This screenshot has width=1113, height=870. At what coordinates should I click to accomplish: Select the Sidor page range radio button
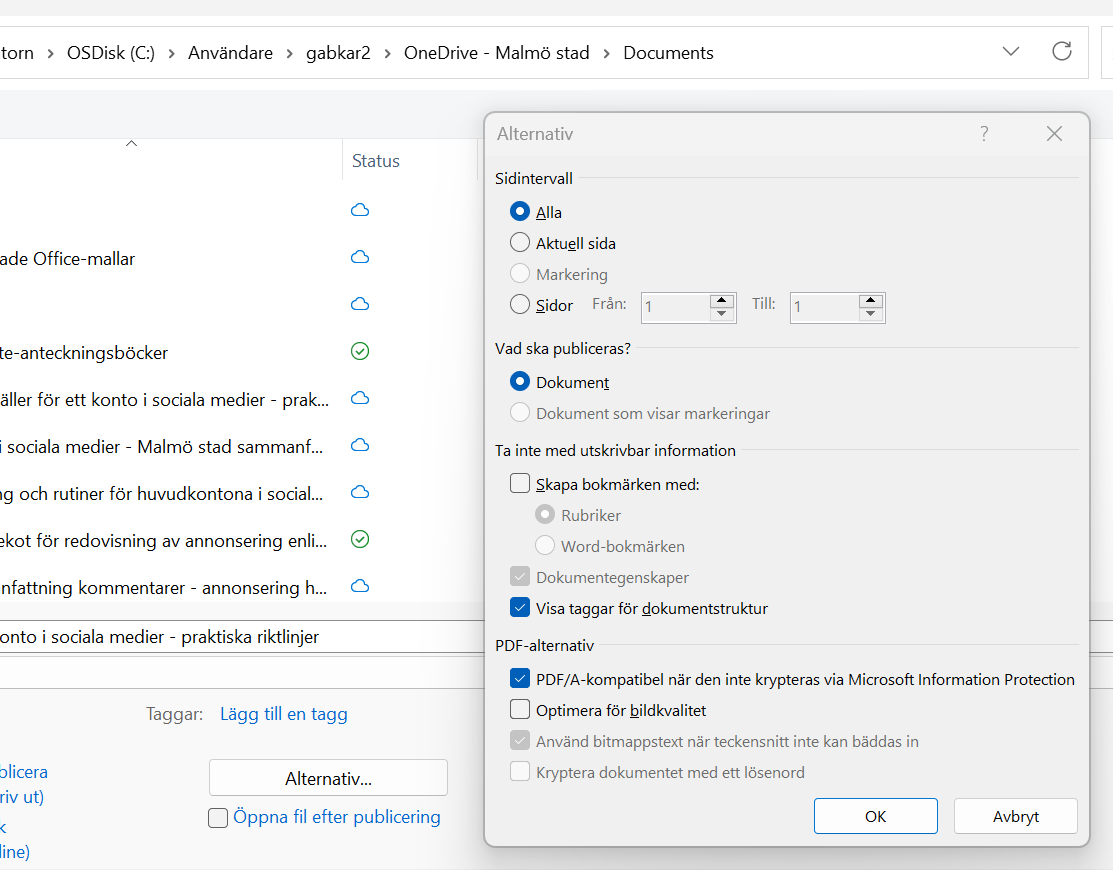520,305
